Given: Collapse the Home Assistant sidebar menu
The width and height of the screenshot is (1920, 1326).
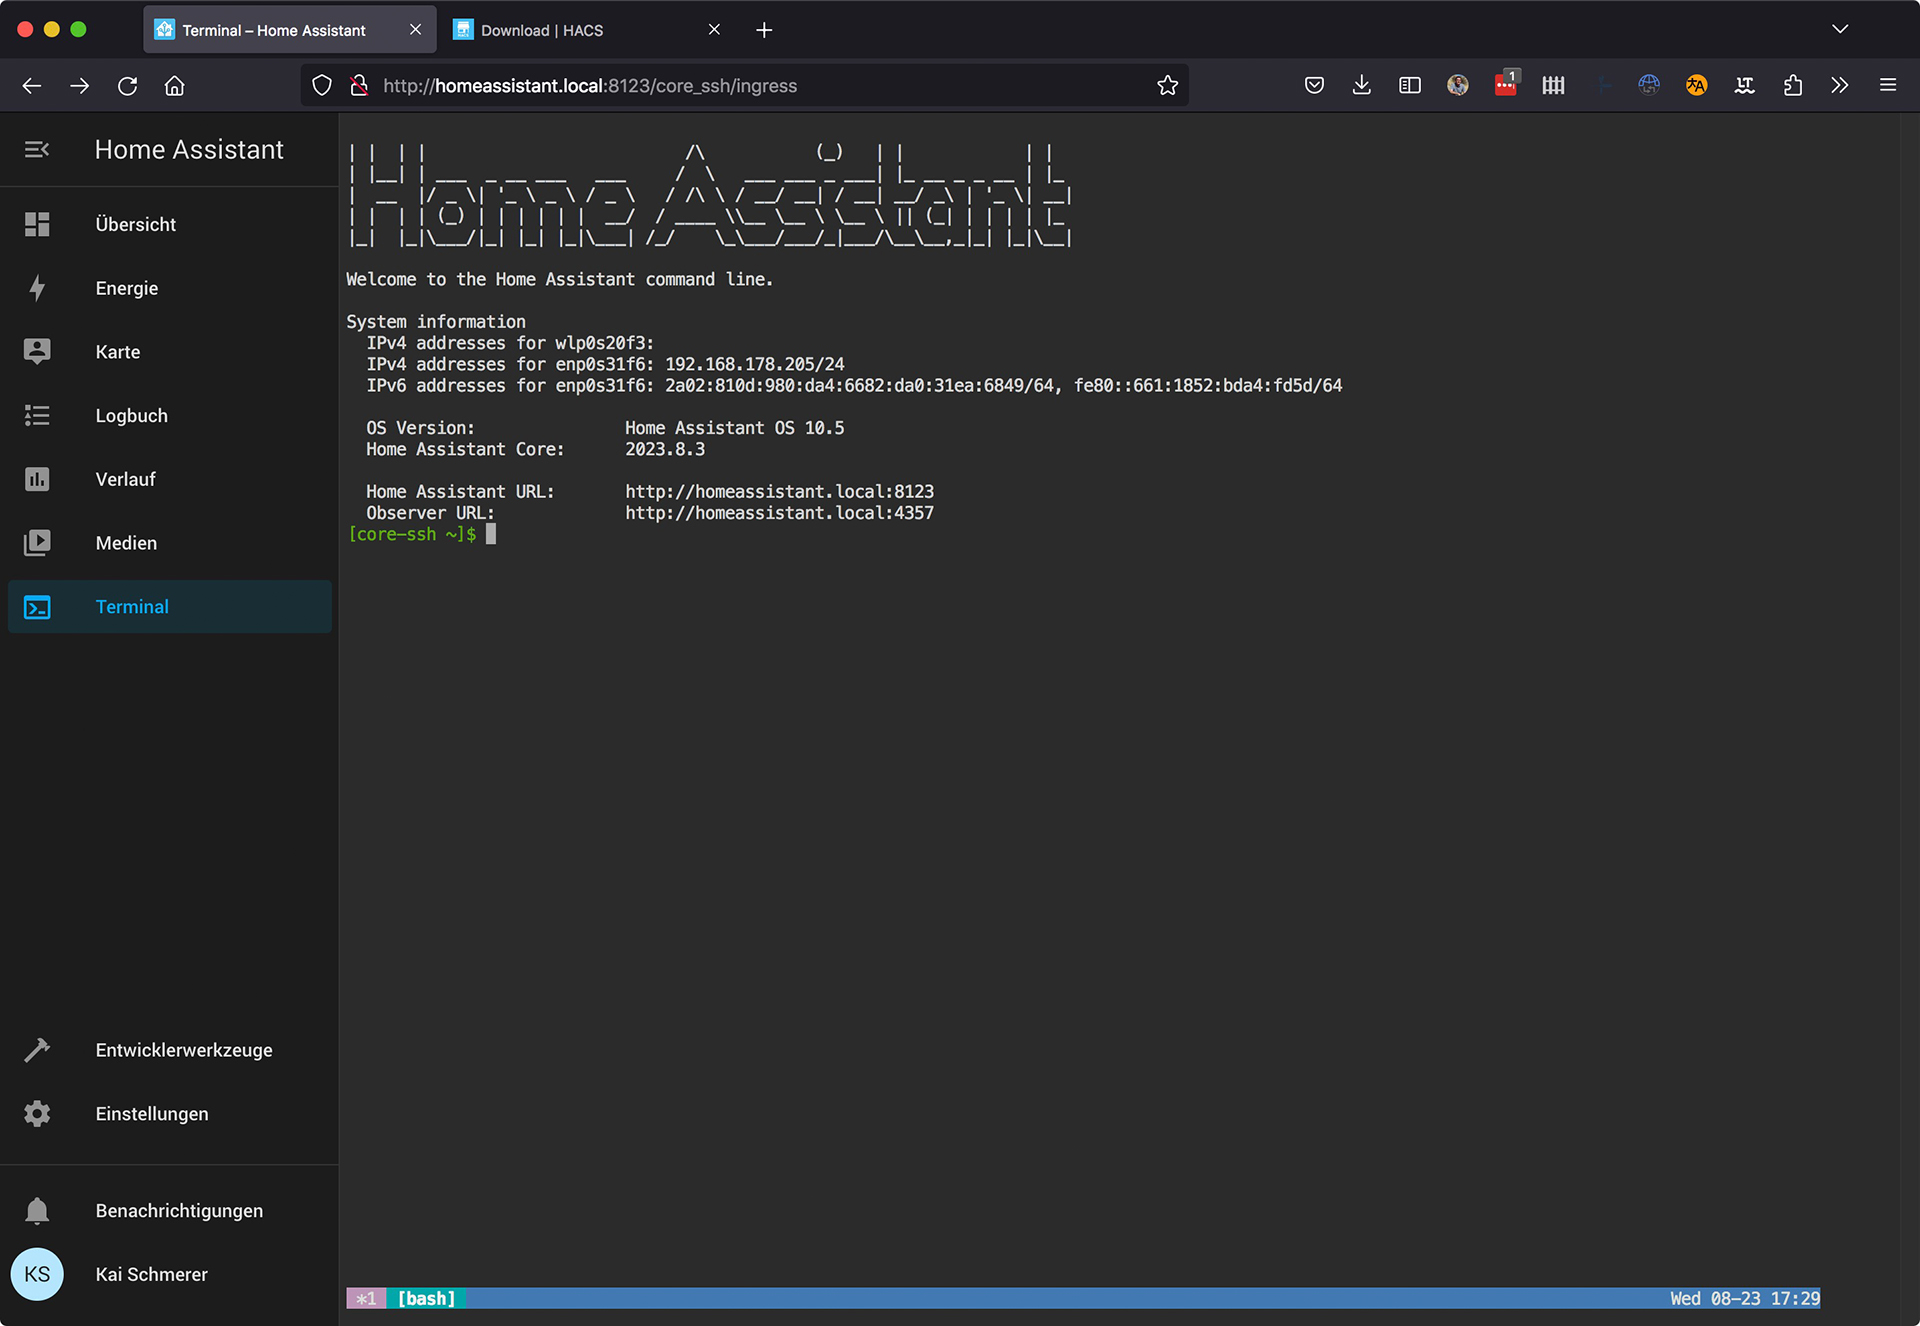Looking at the screenshot, I should [37, 150].
